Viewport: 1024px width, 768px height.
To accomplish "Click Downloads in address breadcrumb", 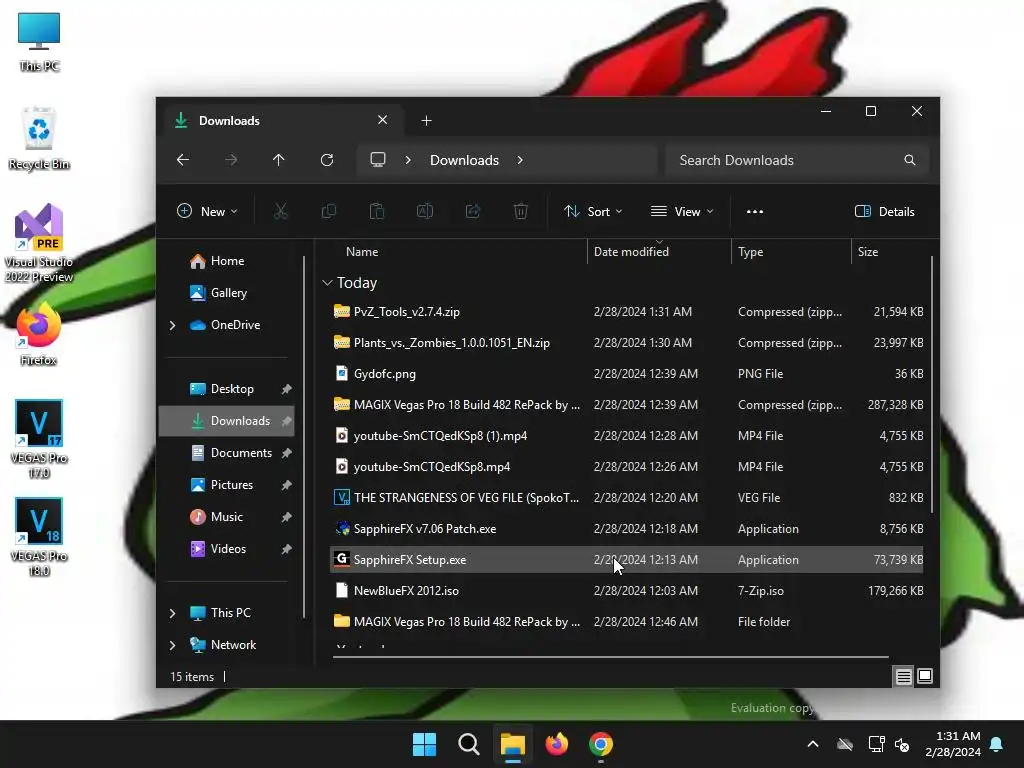I will click(x=464, y=160).
